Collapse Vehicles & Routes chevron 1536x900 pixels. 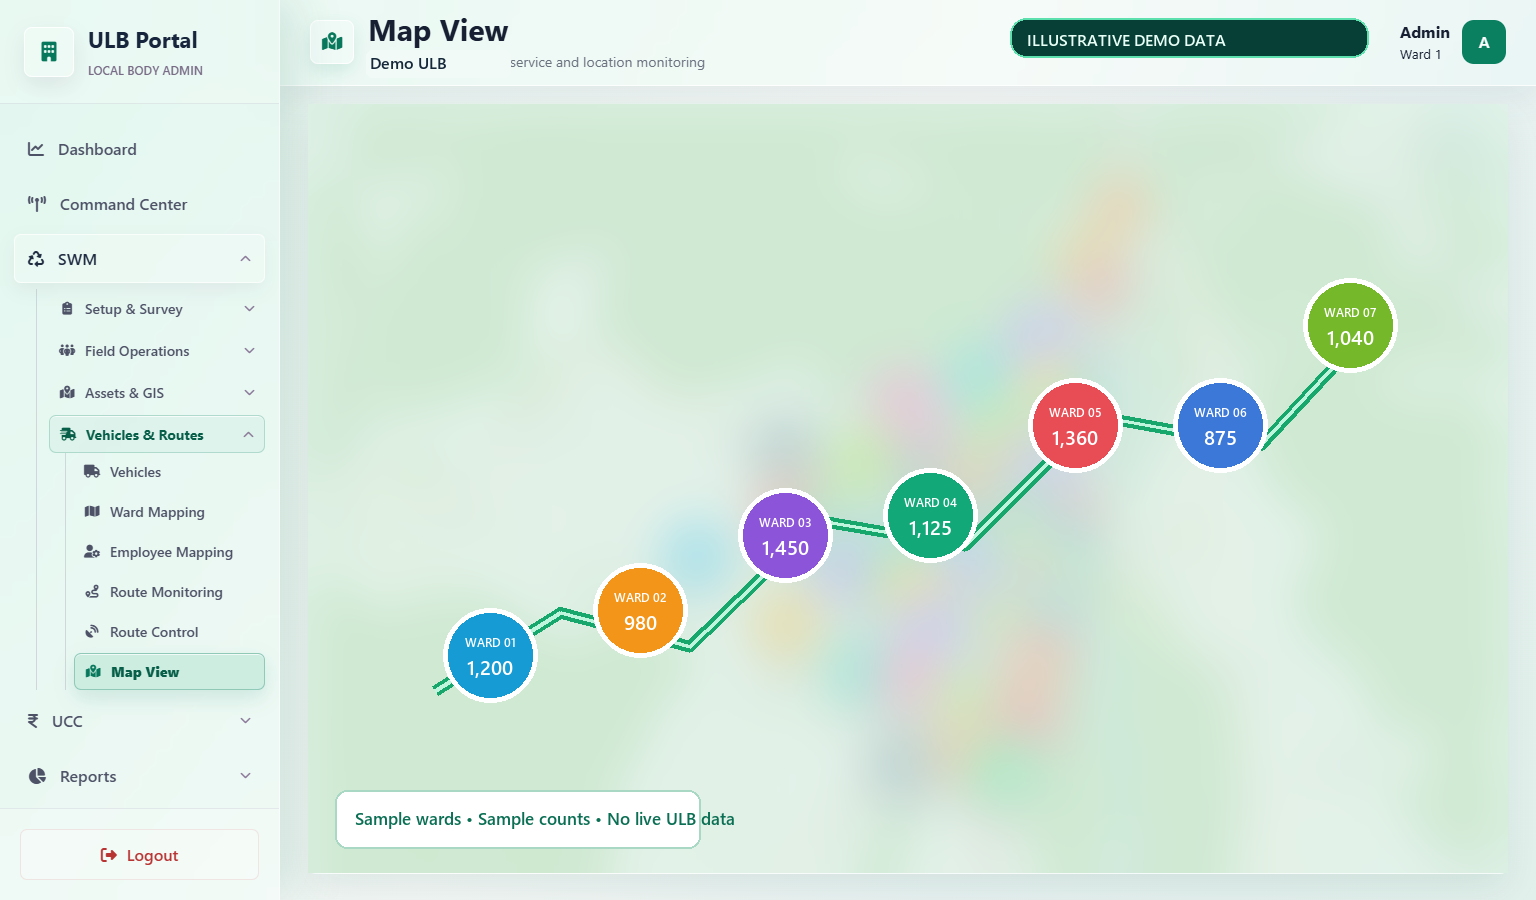tap(248, 435)
